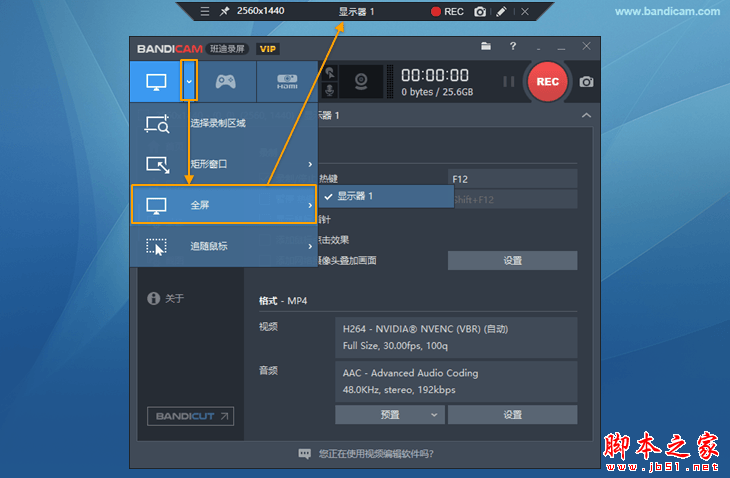Click the 追随鼠标 dotted cursor icon

point(156,247)
